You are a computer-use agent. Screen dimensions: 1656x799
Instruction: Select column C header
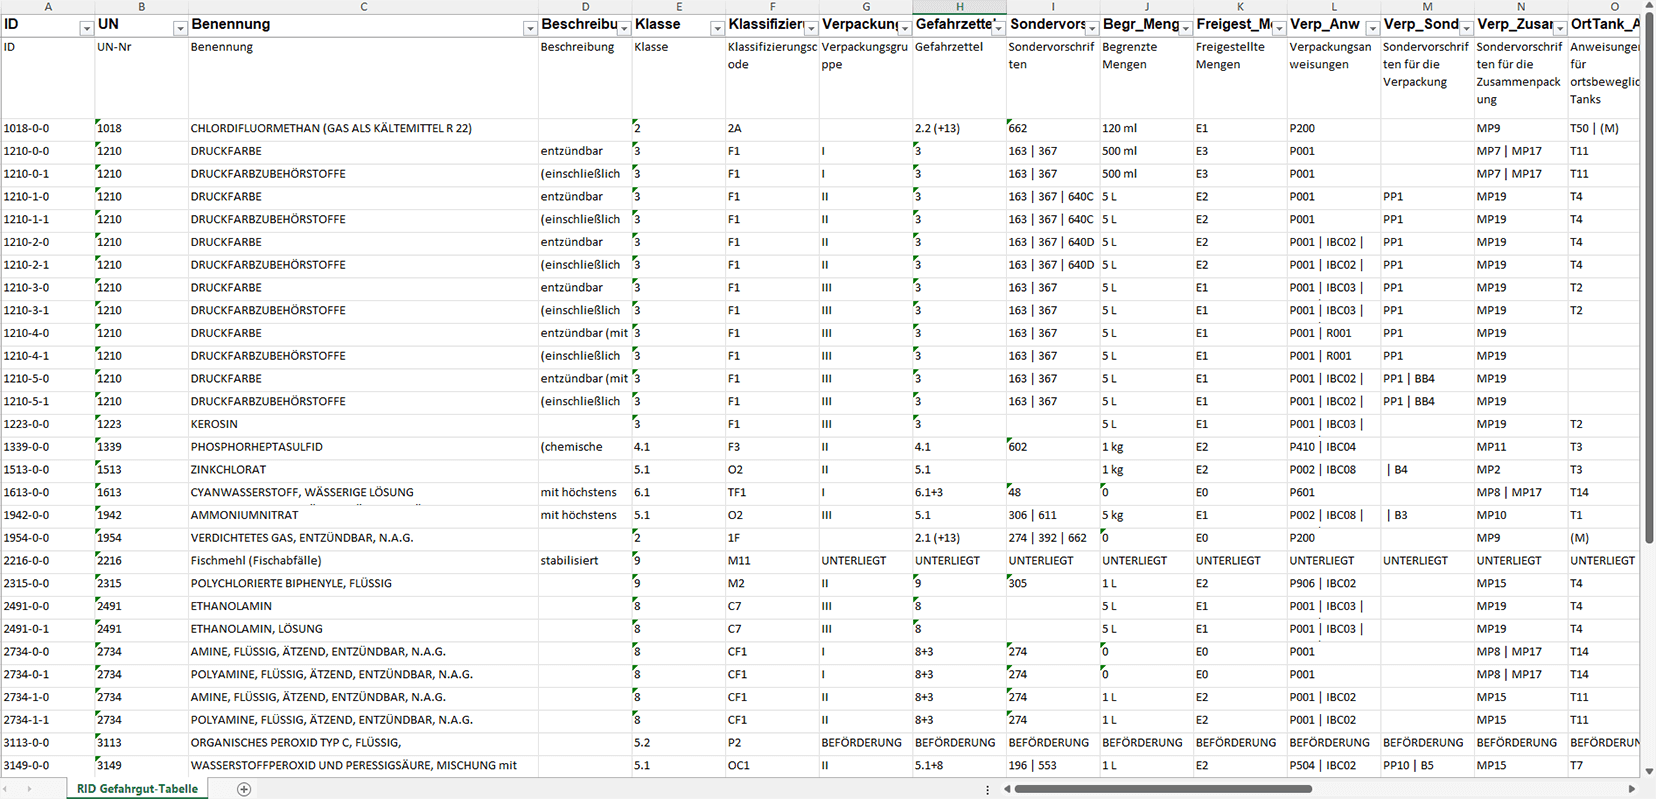[363, 7]
